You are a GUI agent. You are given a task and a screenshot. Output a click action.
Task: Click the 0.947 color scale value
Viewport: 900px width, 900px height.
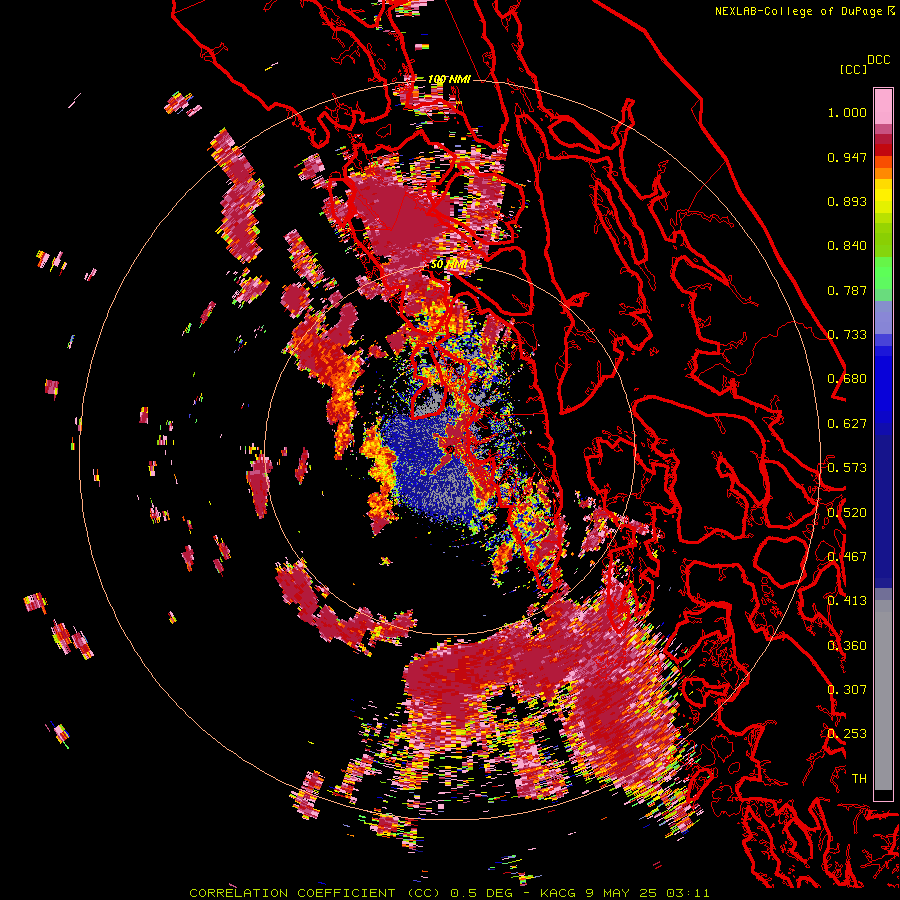(x=847, y=157)
